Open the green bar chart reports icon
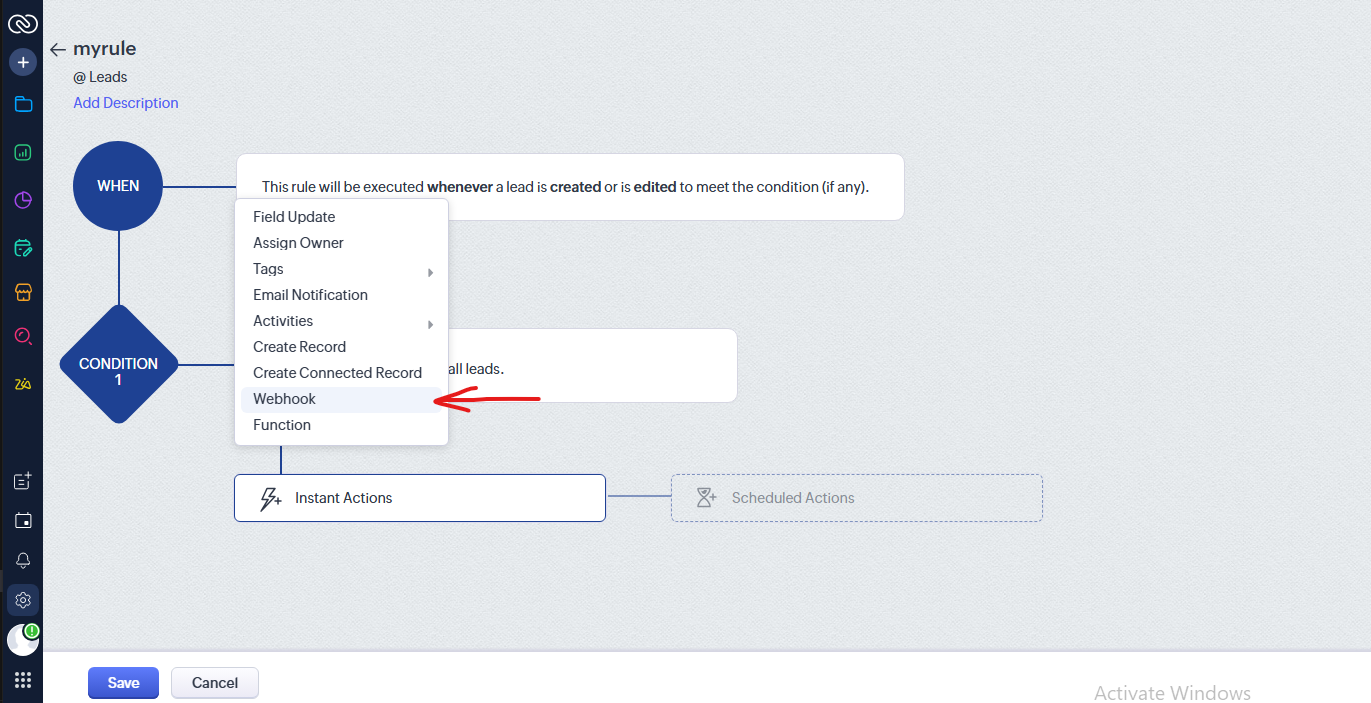 (23, 153)
